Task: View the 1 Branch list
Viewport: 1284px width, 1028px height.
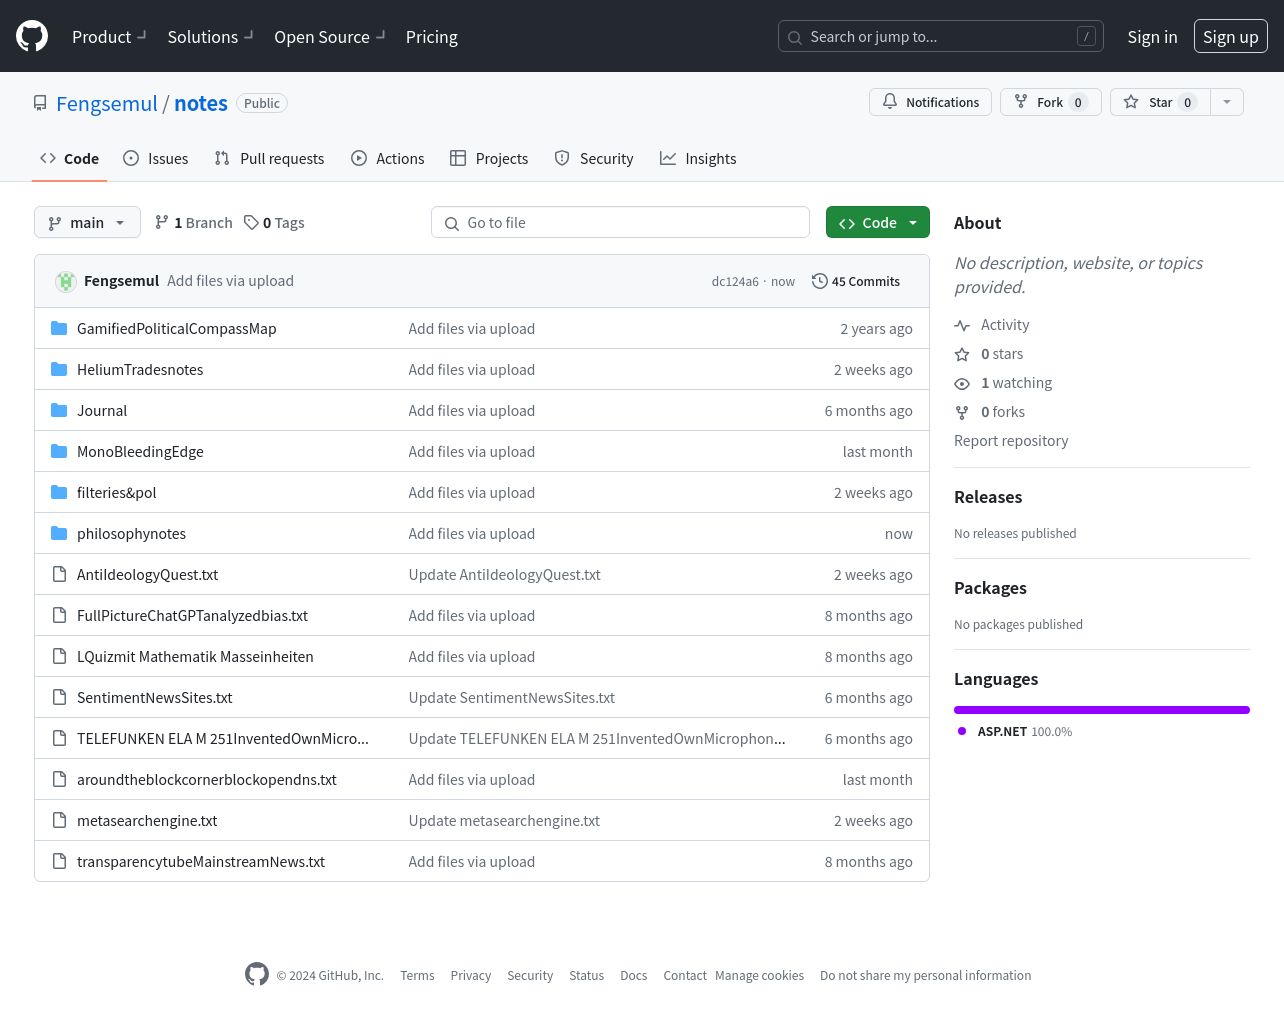Action: coord(193,222)
